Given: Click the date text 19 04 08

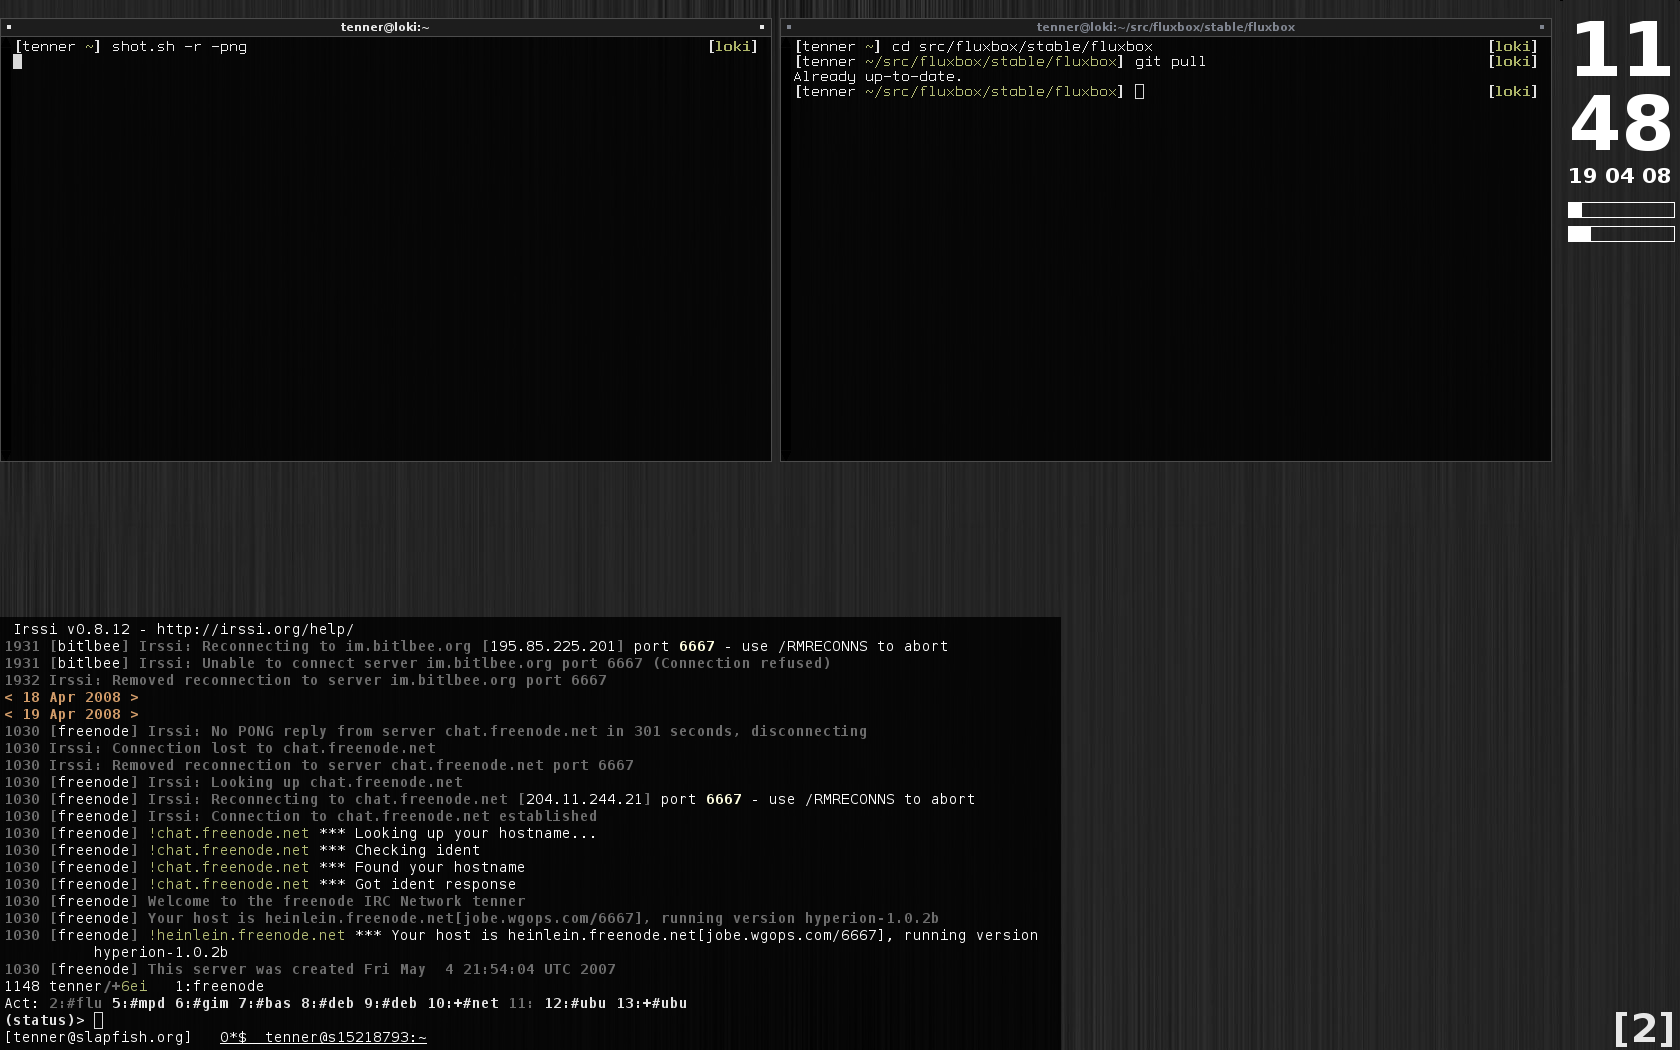Looking at the screenshot, I should tap(1619, 176).
